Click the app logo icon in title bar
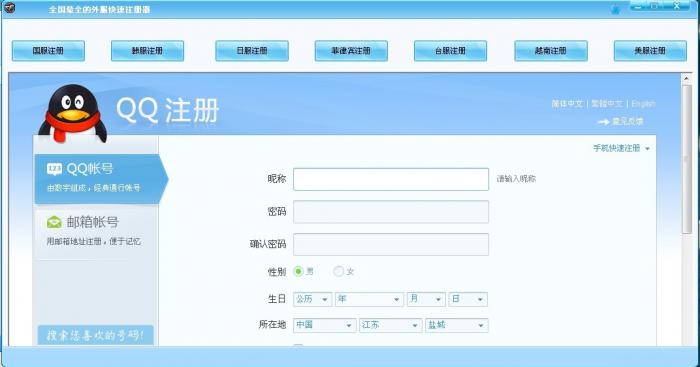 pos(9,7)
